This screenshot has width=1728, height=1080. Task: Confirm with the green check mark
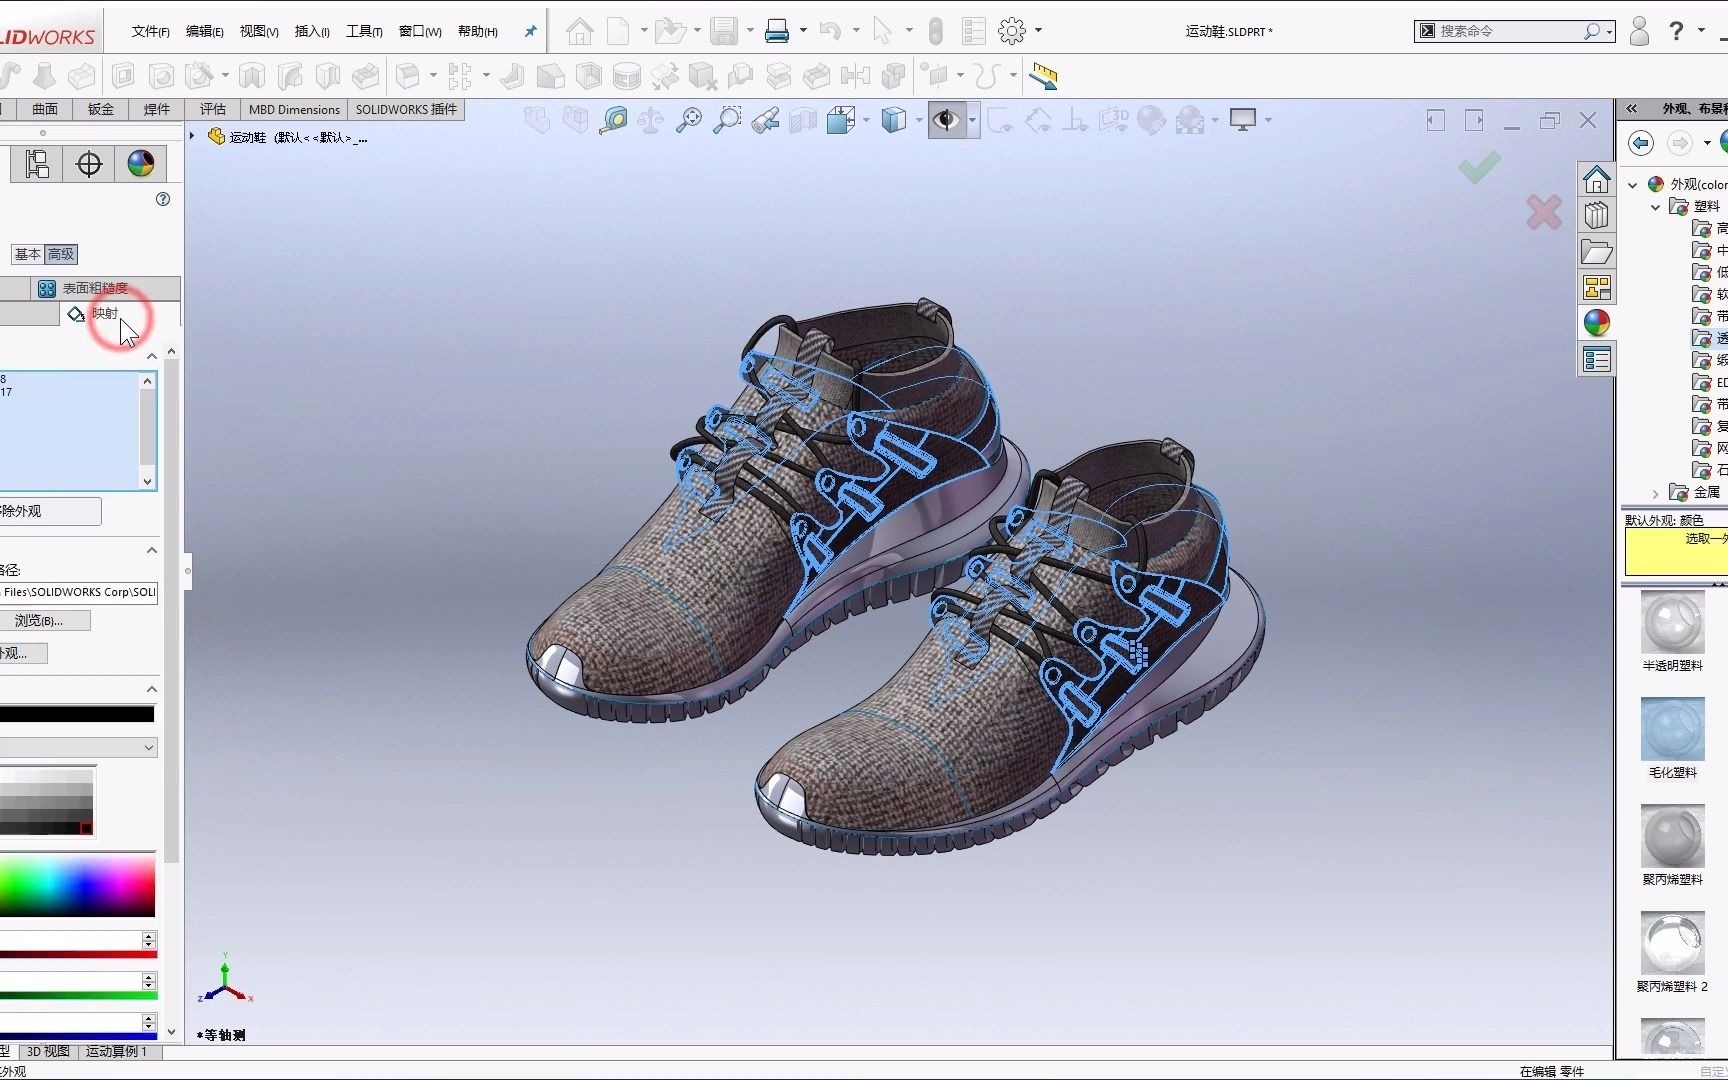coord(1480,168)
